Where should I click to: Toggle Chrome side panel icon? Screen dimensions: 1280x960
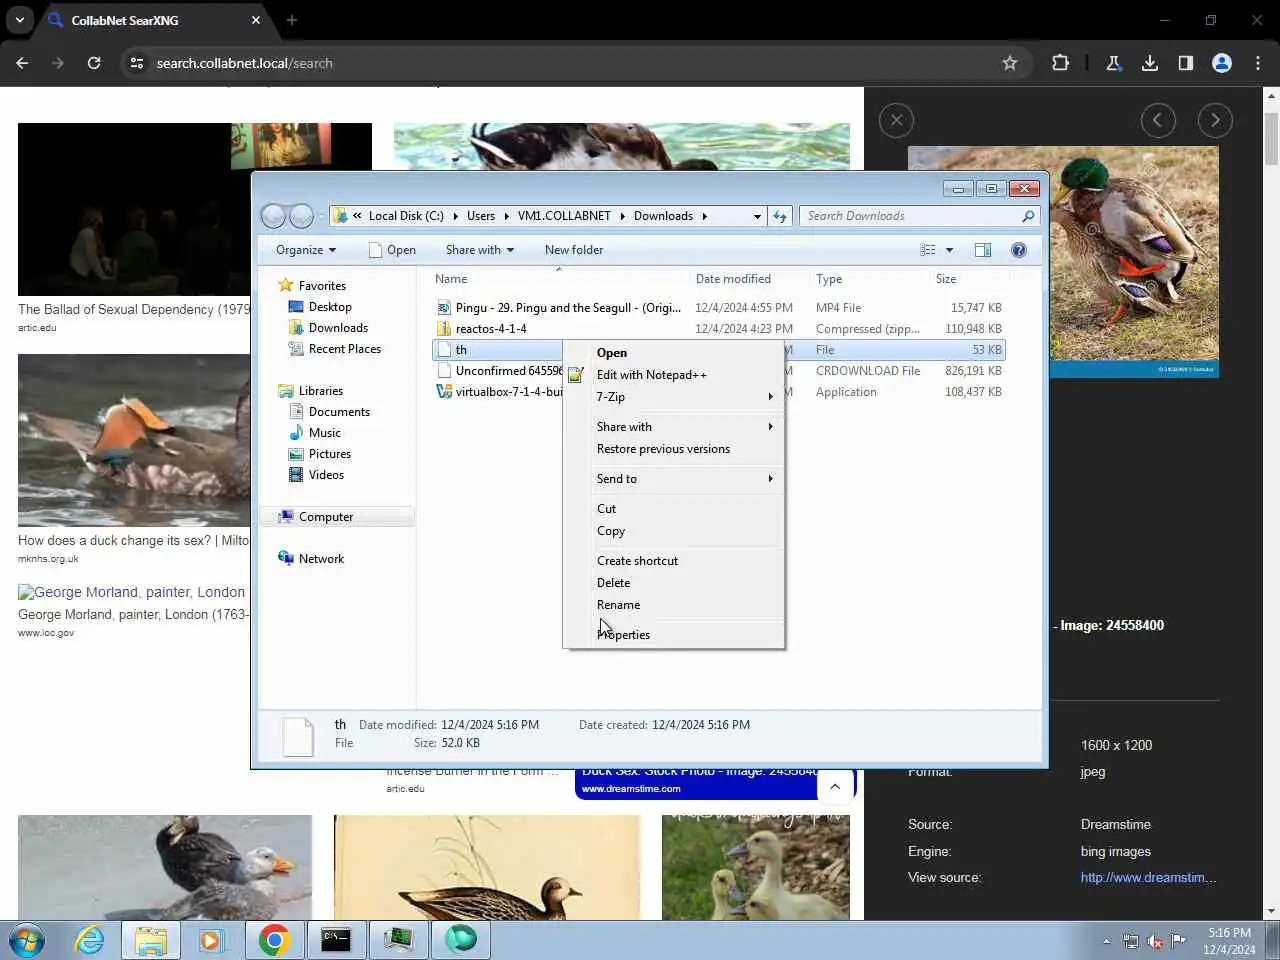1186,63
